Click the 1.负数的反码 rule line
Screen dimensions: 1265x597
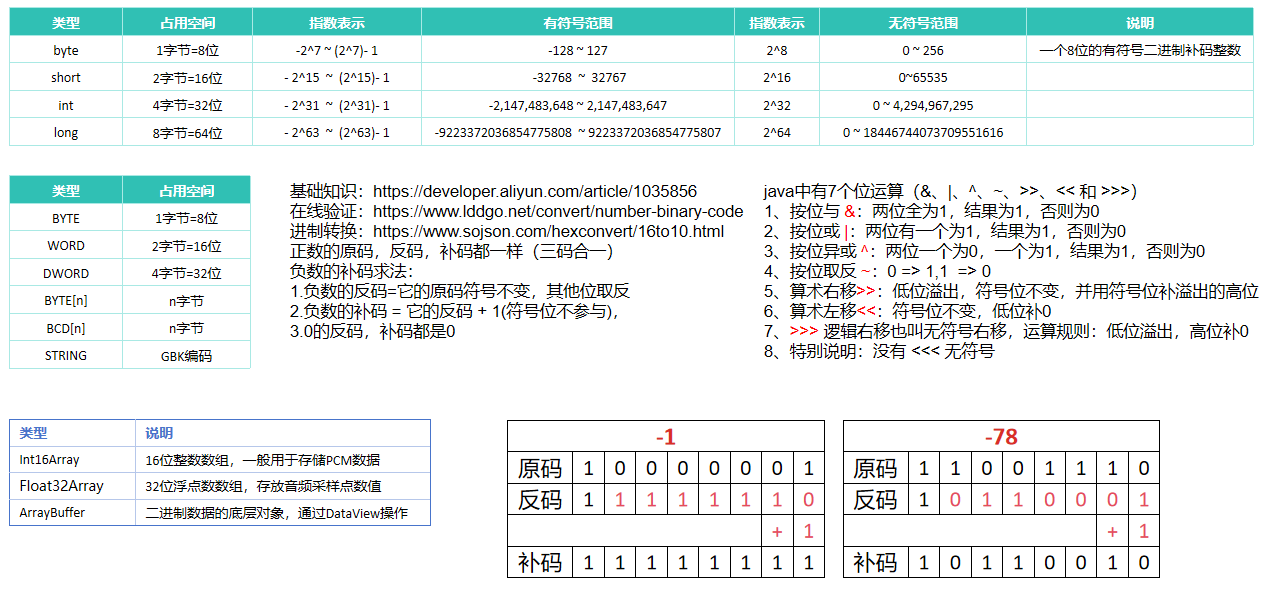click(460, 291)
